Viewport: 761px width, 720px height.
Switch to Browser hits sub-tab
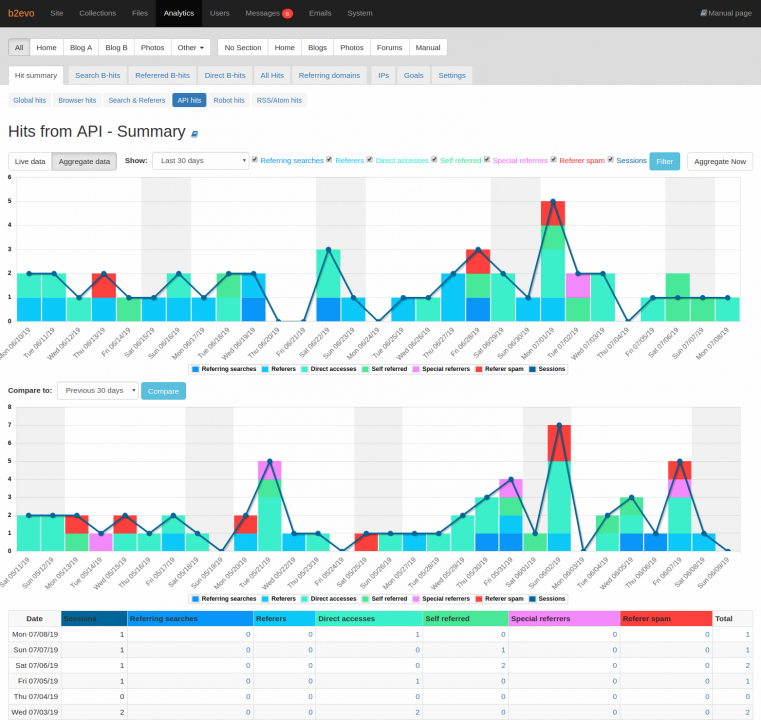(x=77, y=100)
